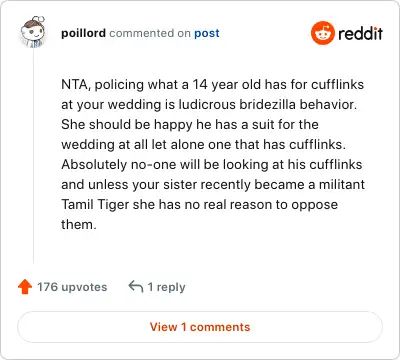
Task: Click the "commented on" text
Action: (150, 33)
